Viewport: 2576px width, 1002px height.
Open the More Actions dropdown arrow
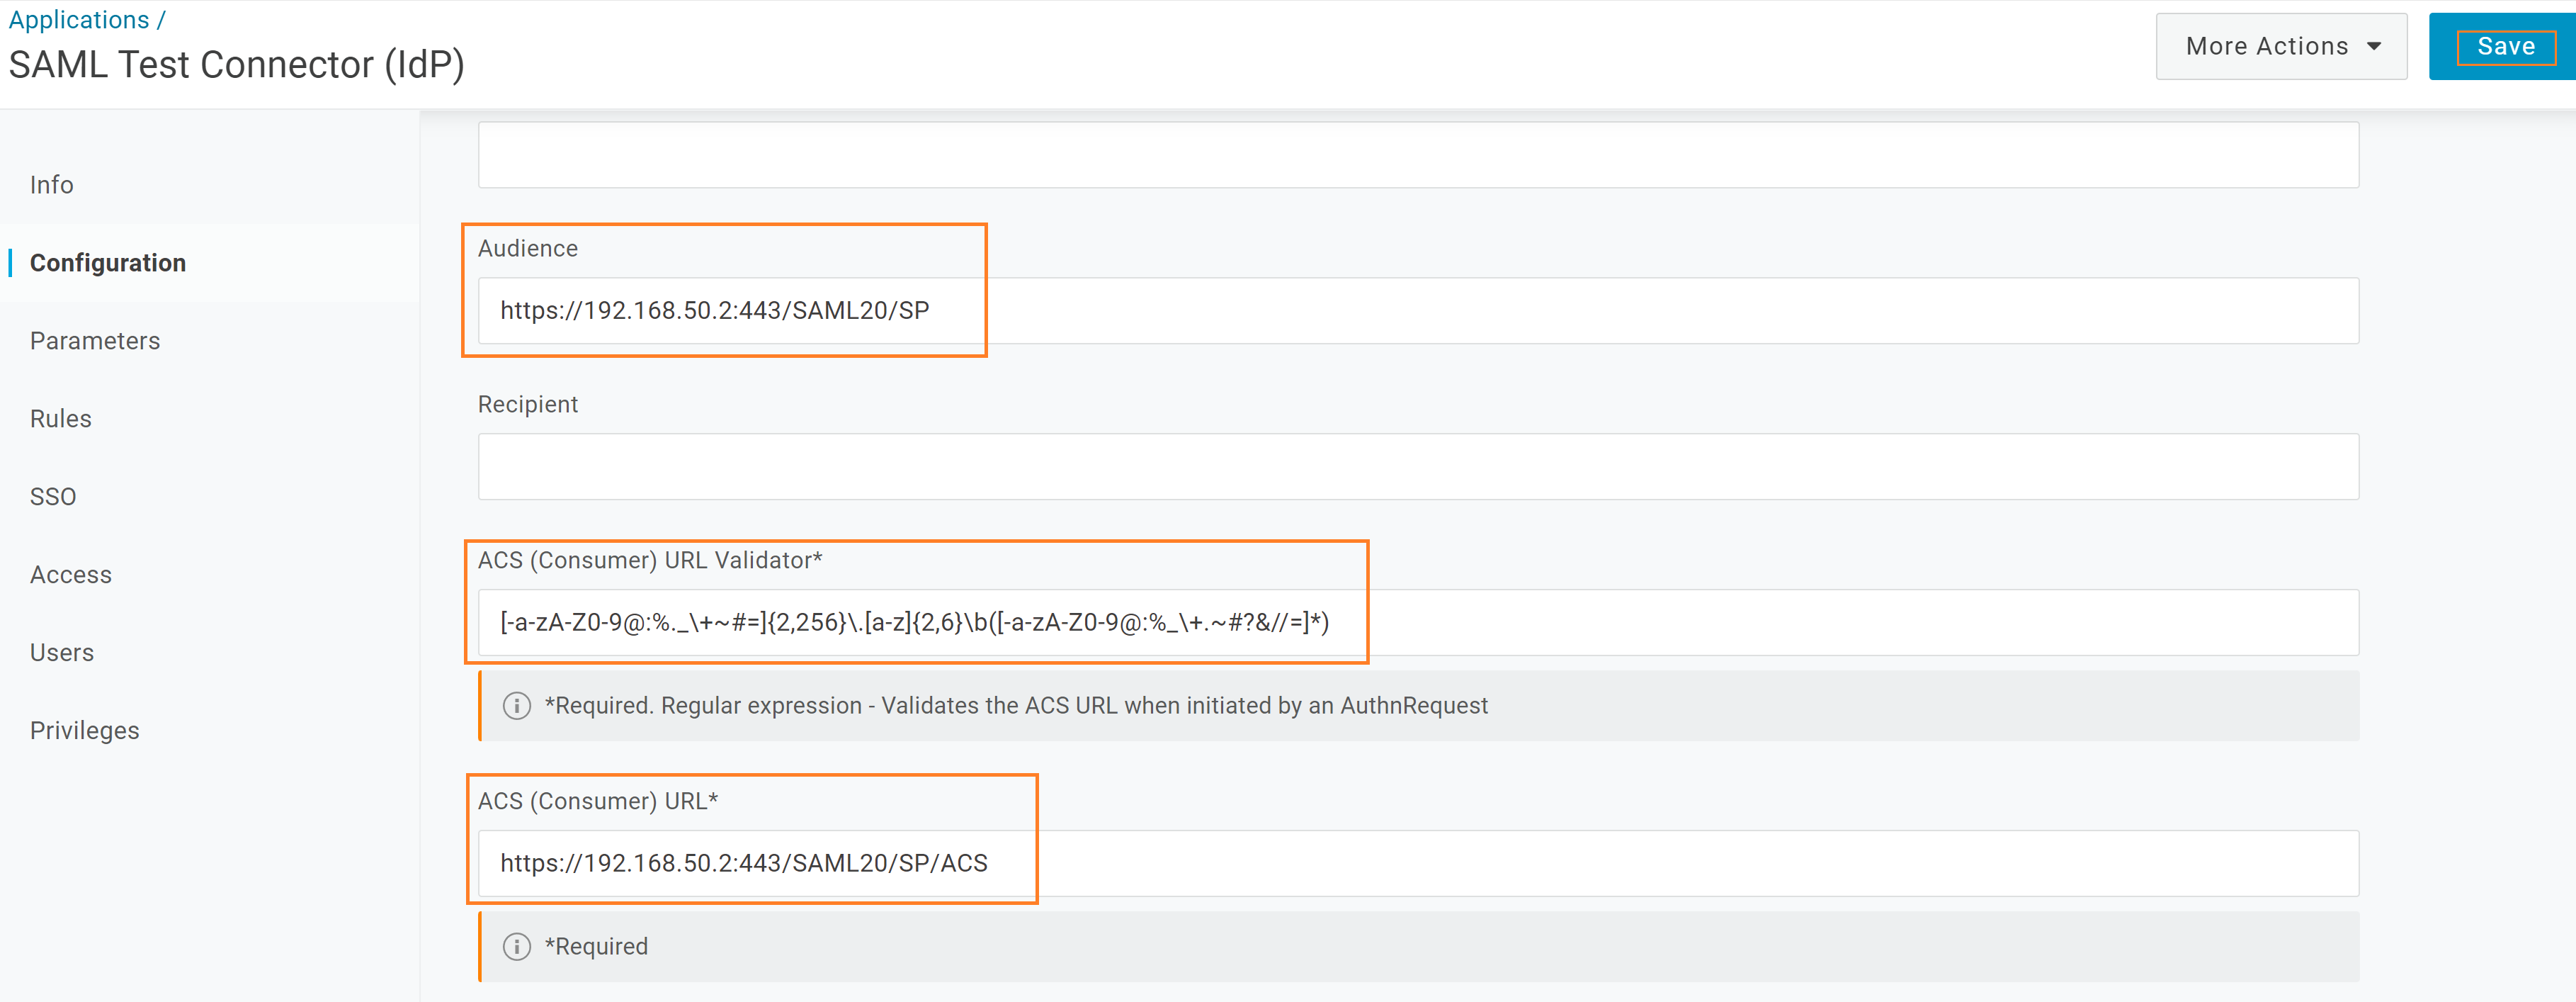pos(2374,47)
